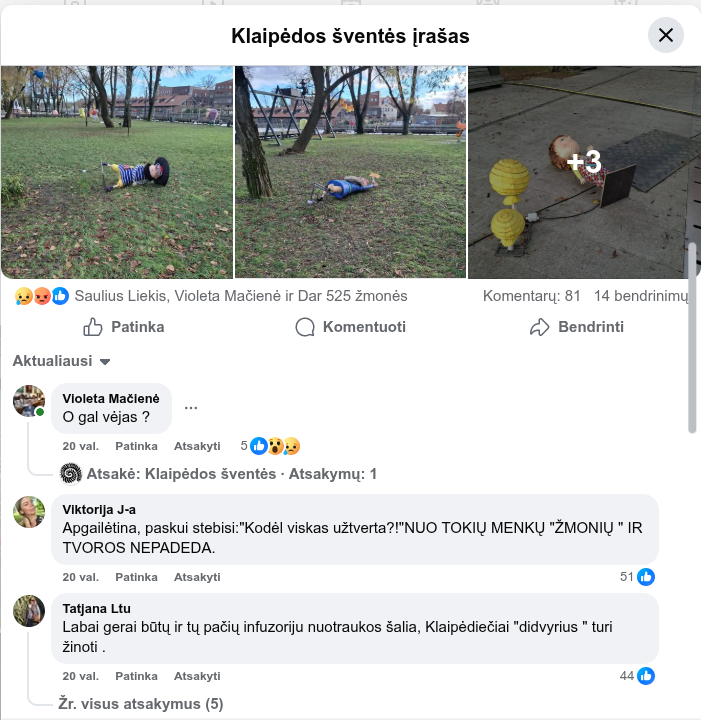
Task: Open the Aktualiausi comment sorting dropdown
Action: pos(61,361)
